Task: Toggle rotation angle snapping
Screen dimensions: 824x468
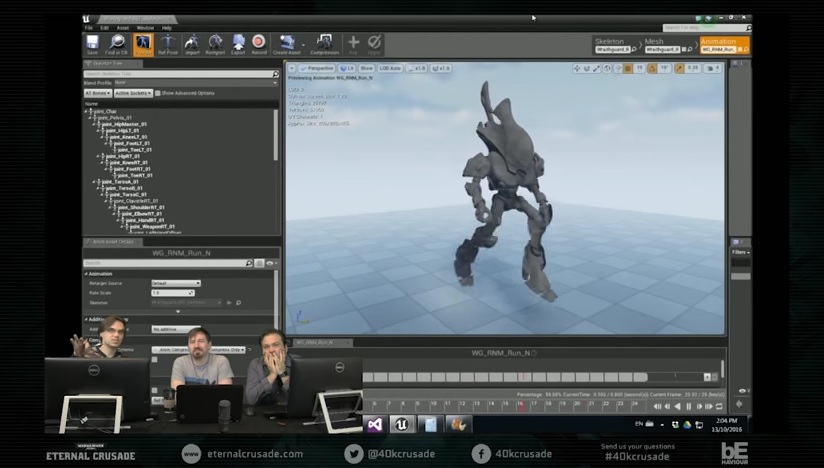Action: 652,68
